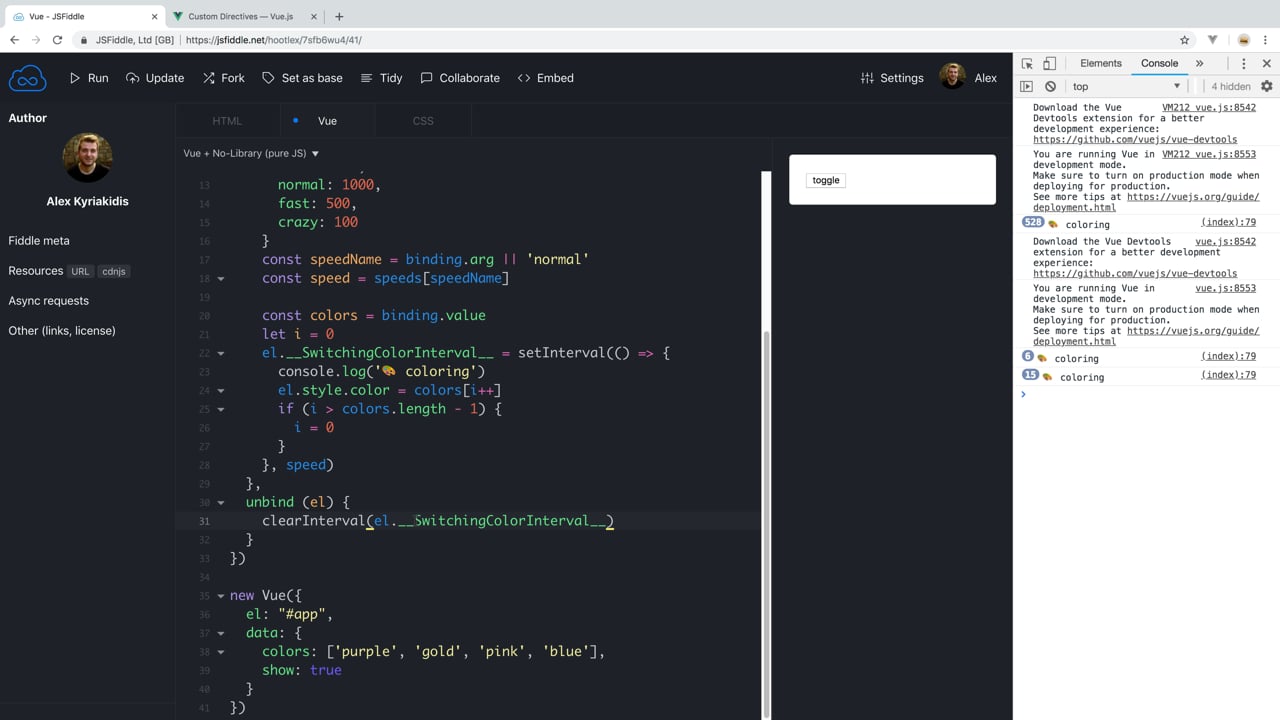Viewport: 1280px width, 720px height.
Task: Open Fiddle meta section
Action: [x=39, y=241]
